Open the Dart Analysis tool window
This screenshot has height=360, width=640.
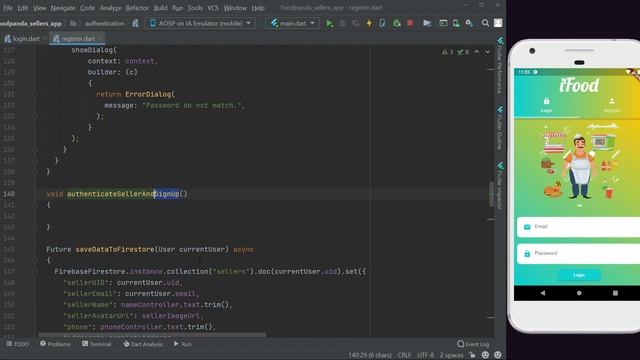143,344
